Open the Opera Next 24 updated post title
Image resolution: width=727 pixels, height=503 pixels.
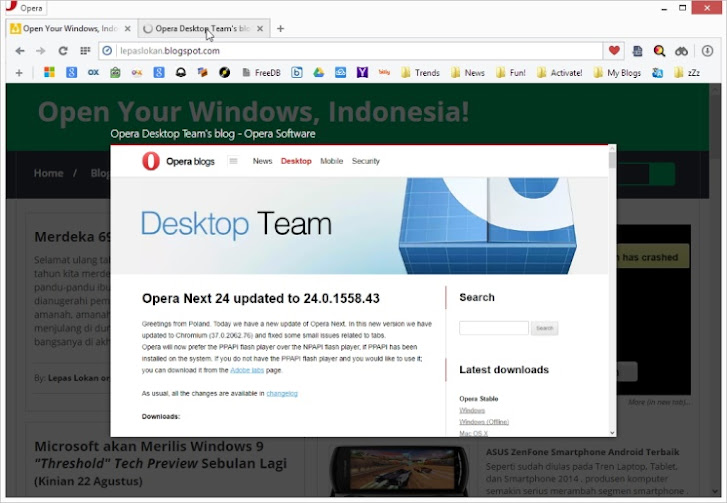[261, 298]
